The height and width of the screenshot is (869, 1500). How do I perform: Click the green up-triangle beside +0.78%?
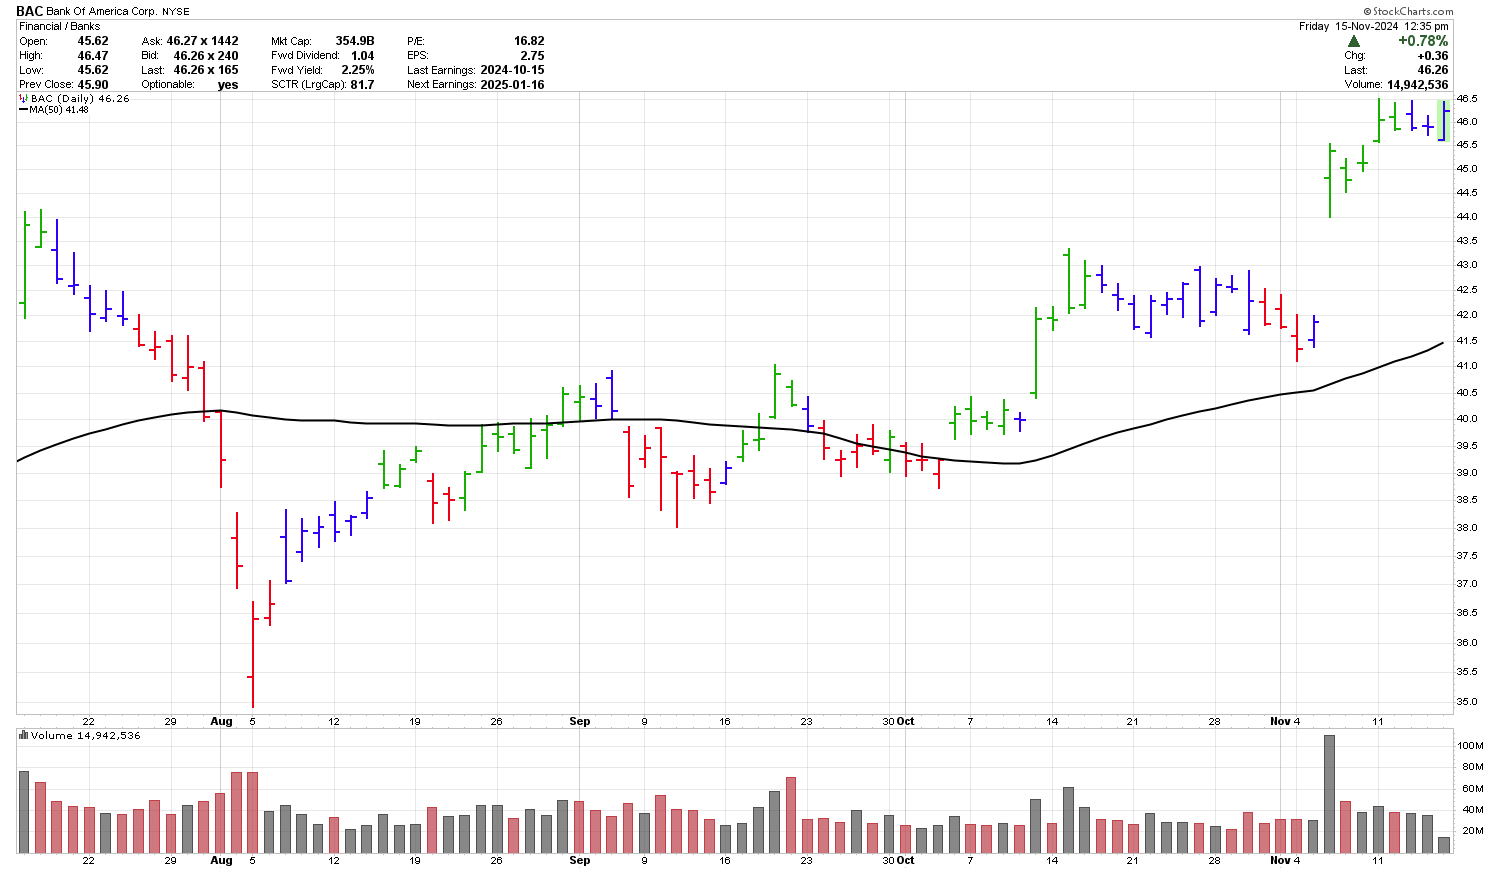pos(1353,41)
